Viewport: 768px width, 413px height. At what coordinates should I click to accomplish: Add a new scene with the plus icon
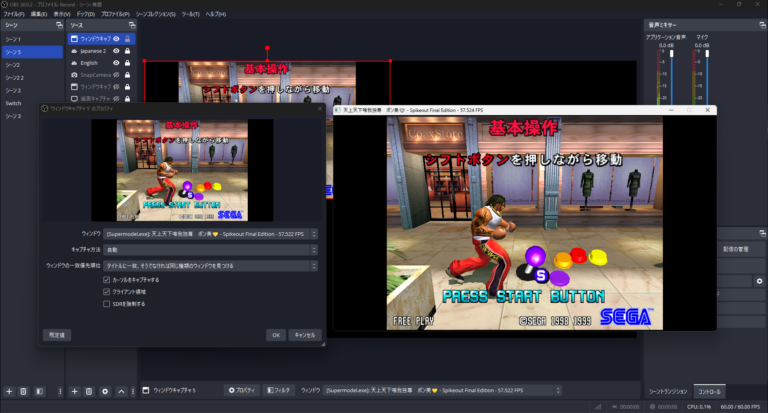click(x=9, y=391)
